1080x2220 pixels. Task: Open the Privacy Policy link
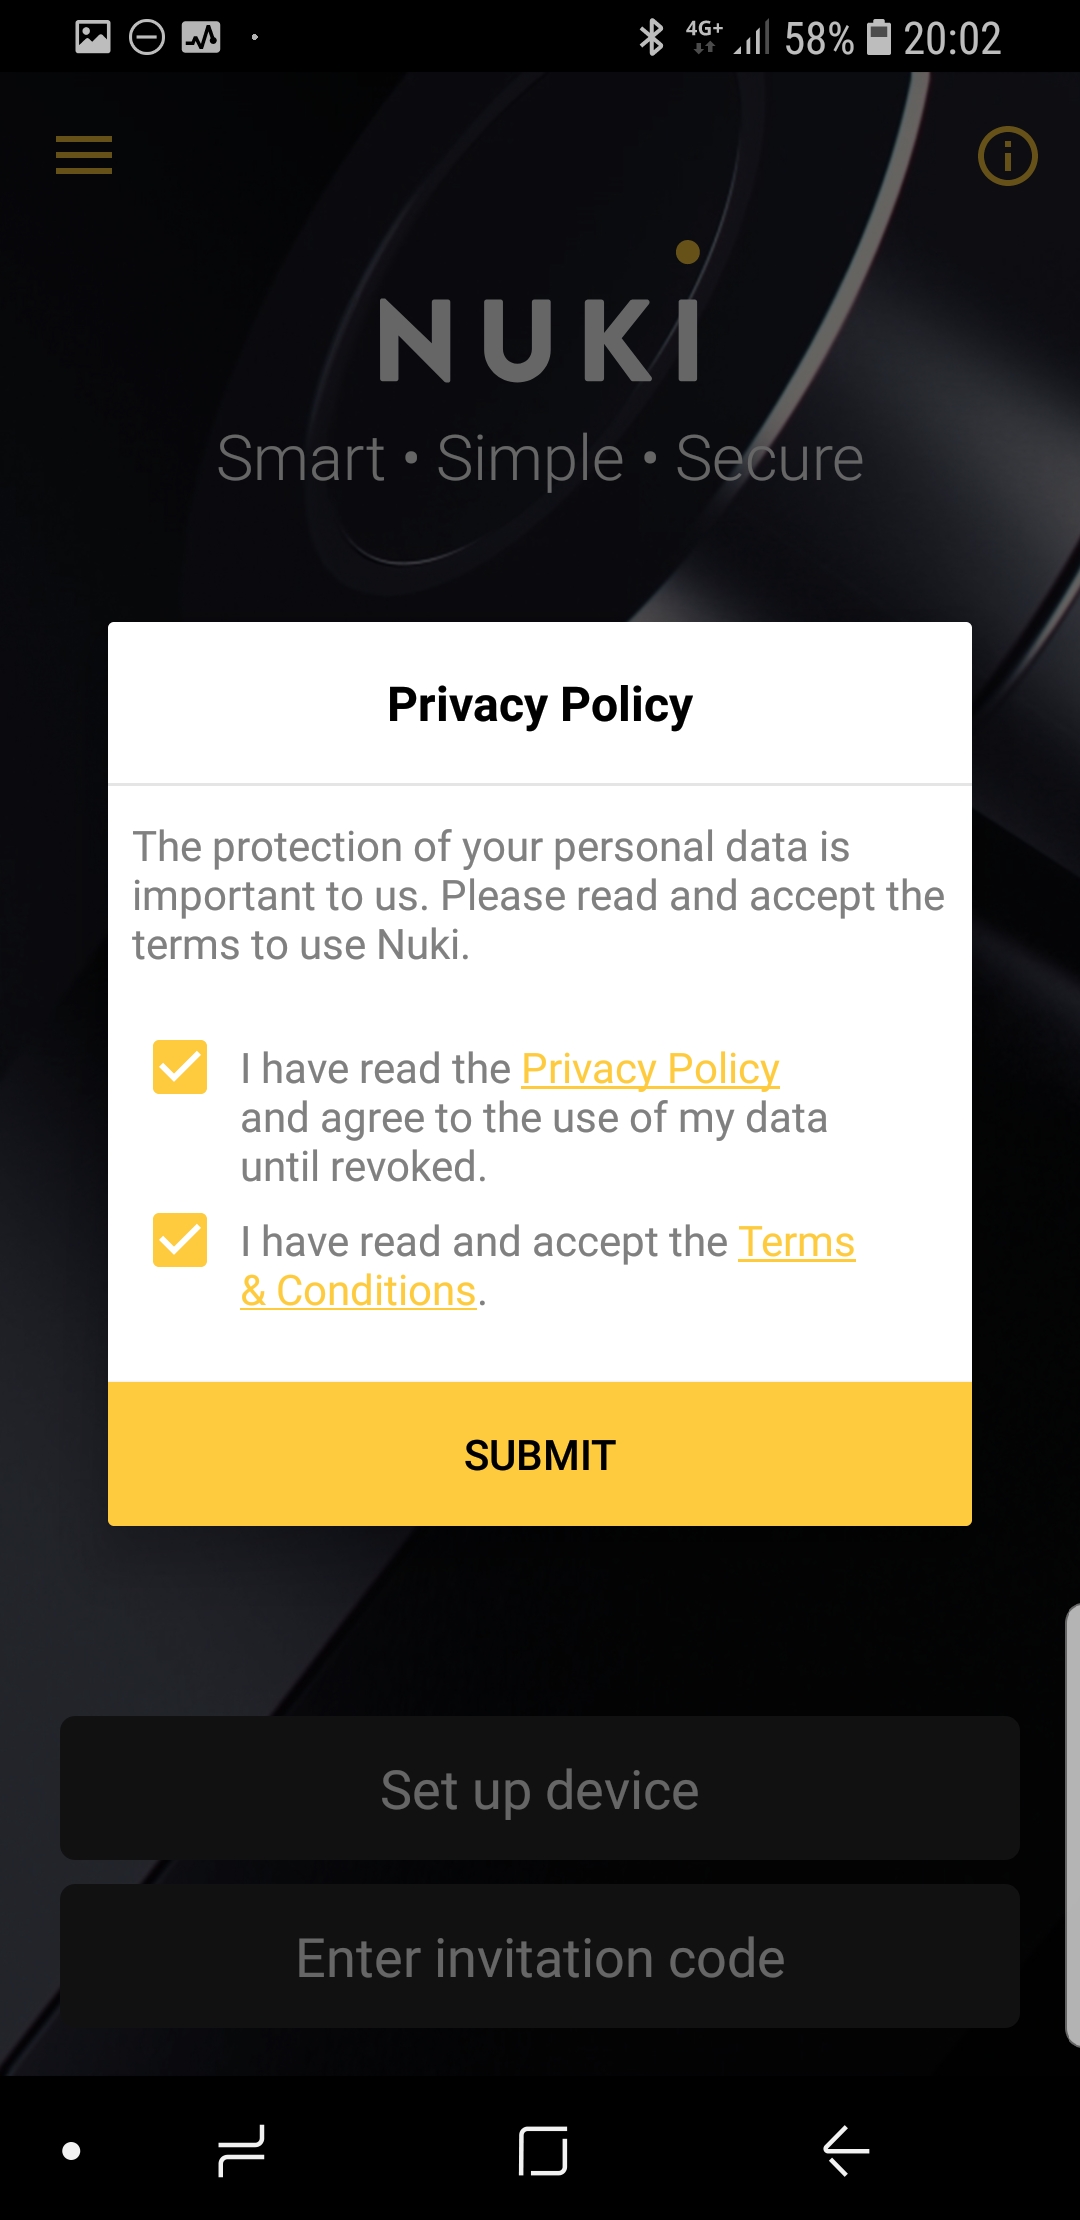tap(650, 1069)
